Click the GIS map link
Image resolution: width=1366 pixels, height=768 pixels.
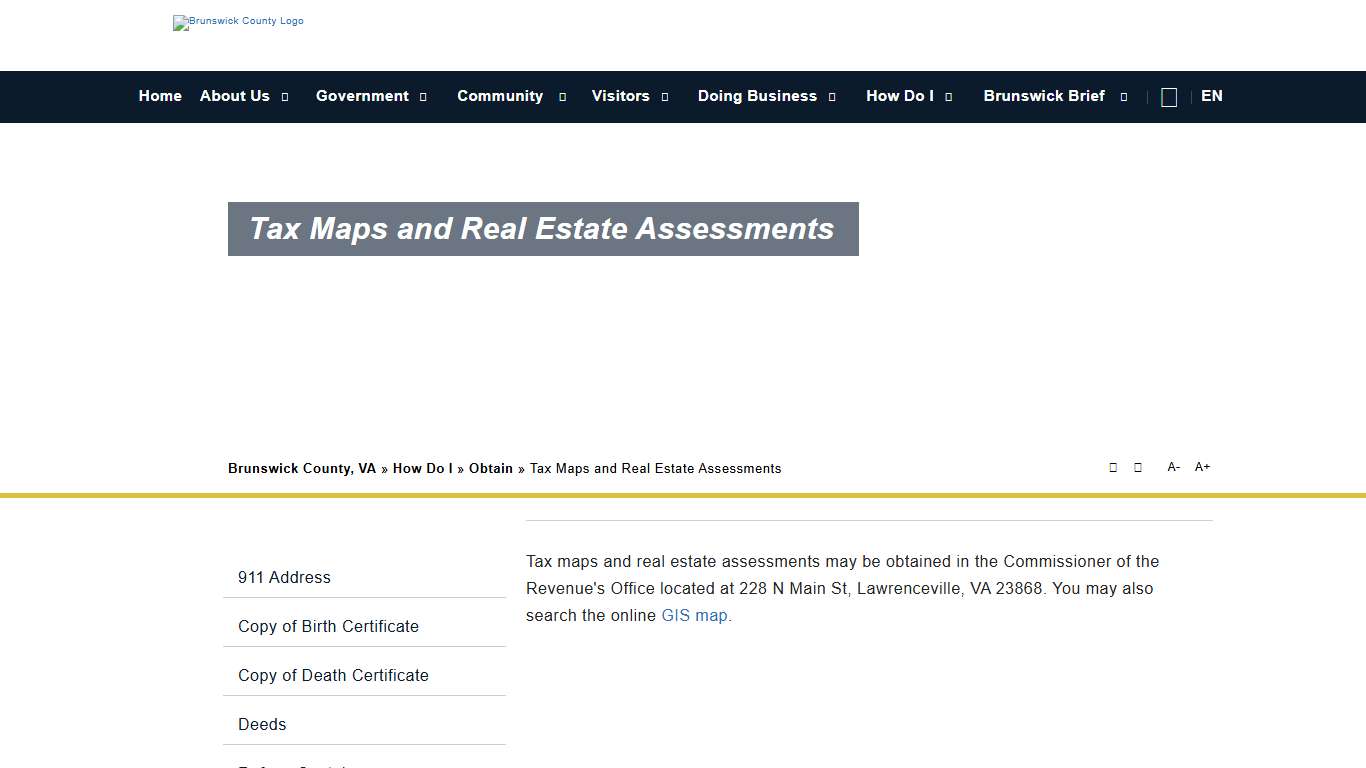694,615
